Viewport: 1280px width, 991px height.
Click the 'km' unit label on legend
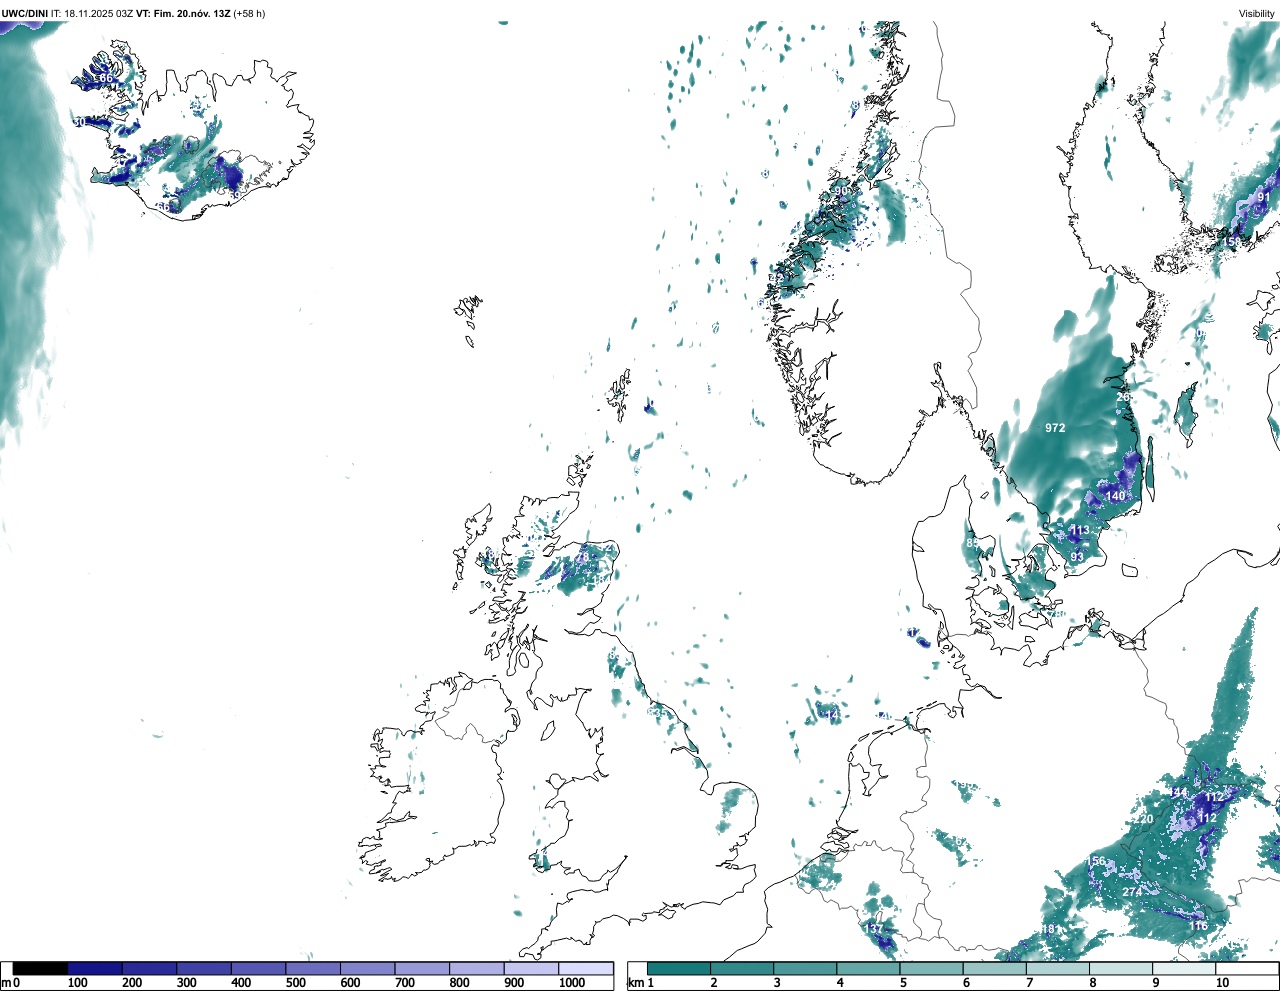click(635, 983)
